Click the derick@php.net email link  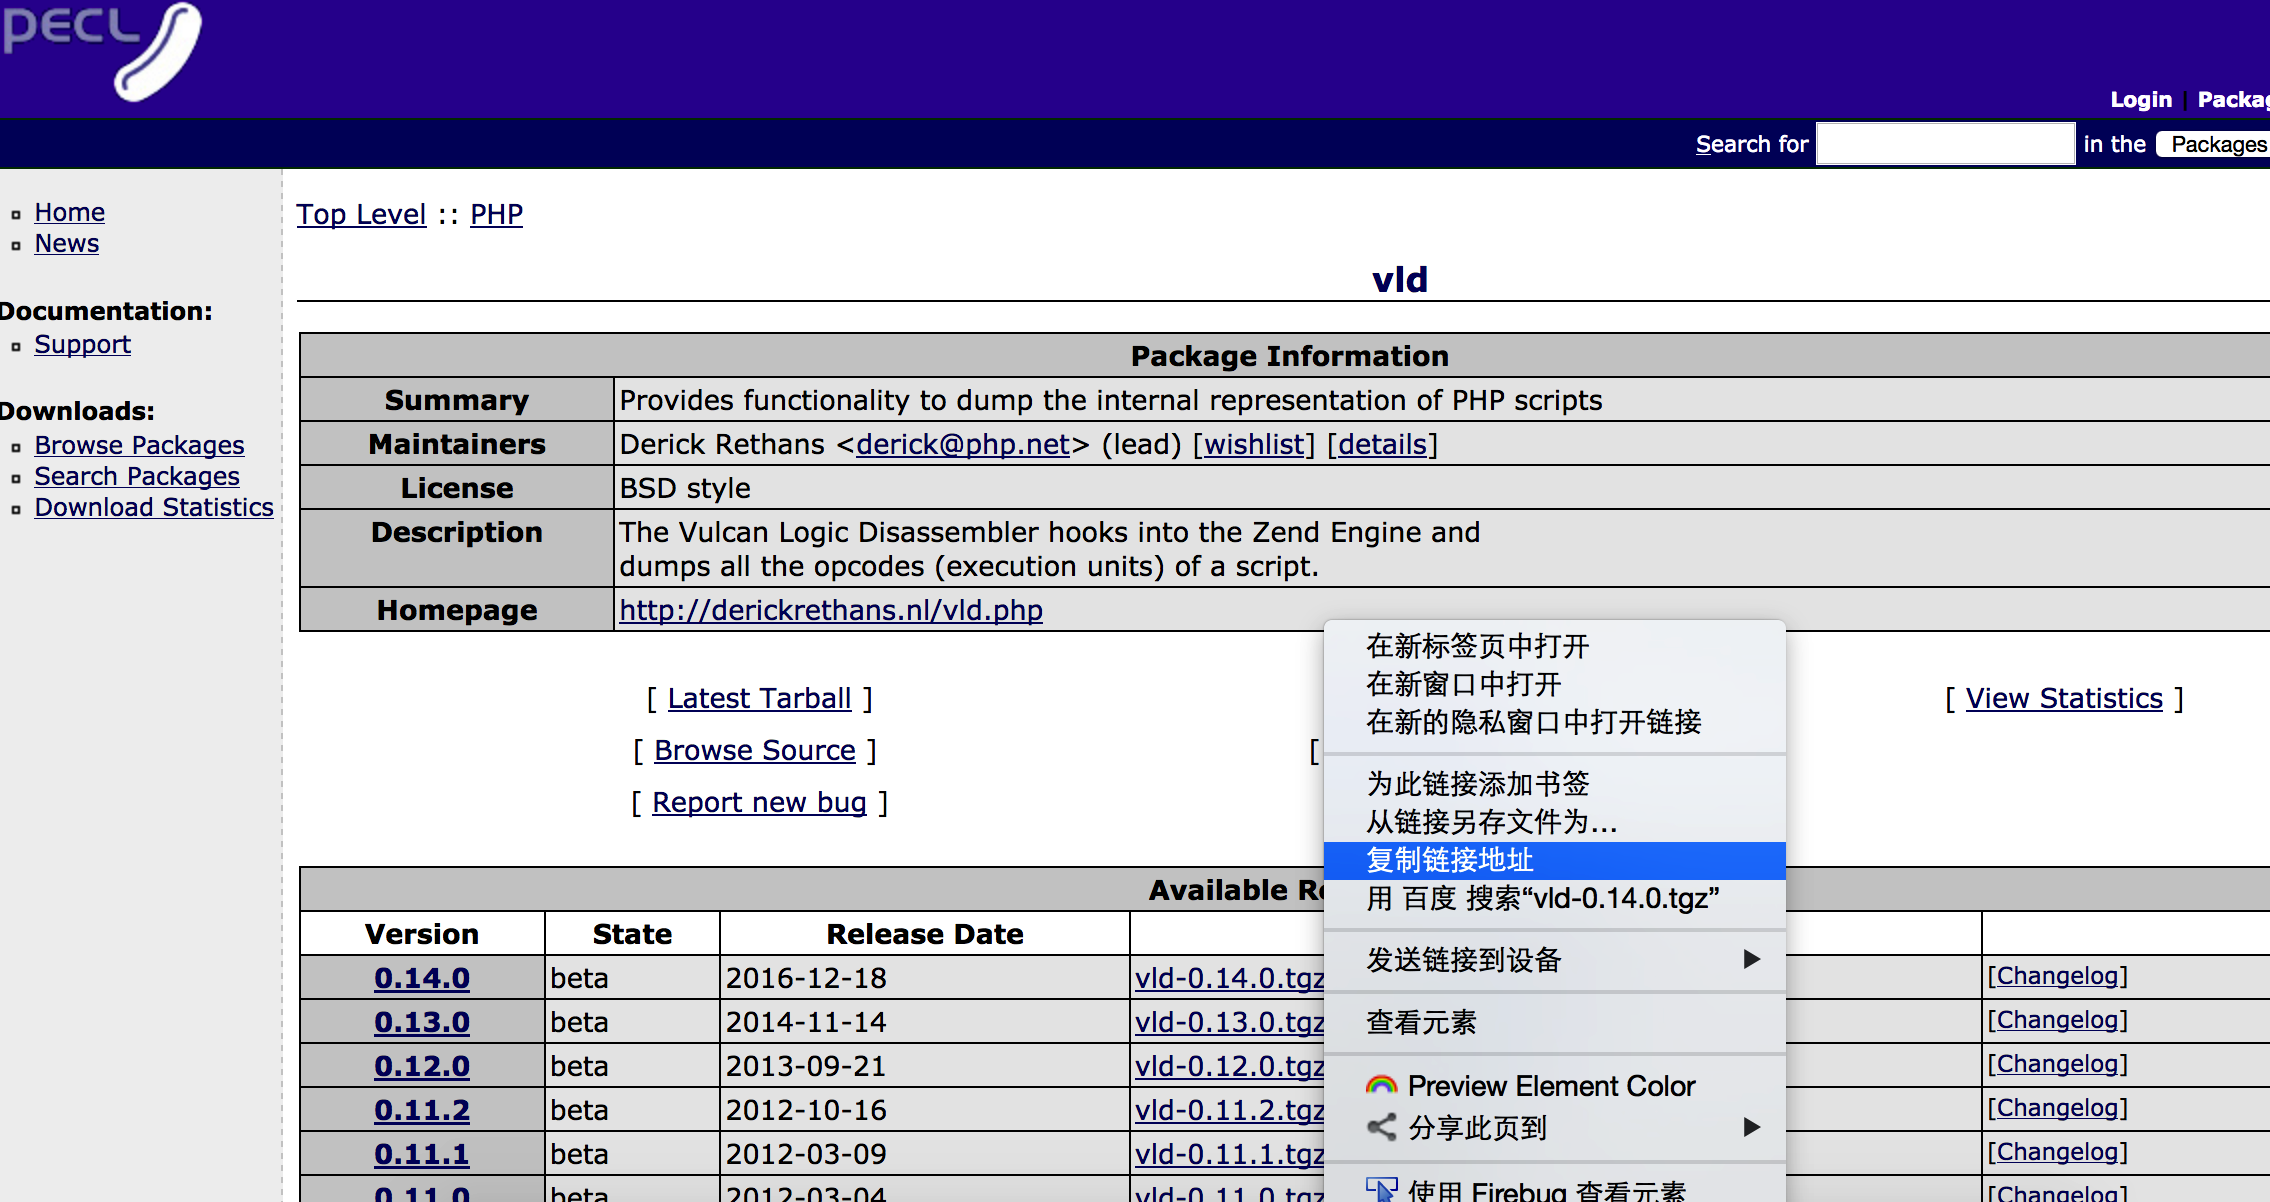tap(963, 444)
